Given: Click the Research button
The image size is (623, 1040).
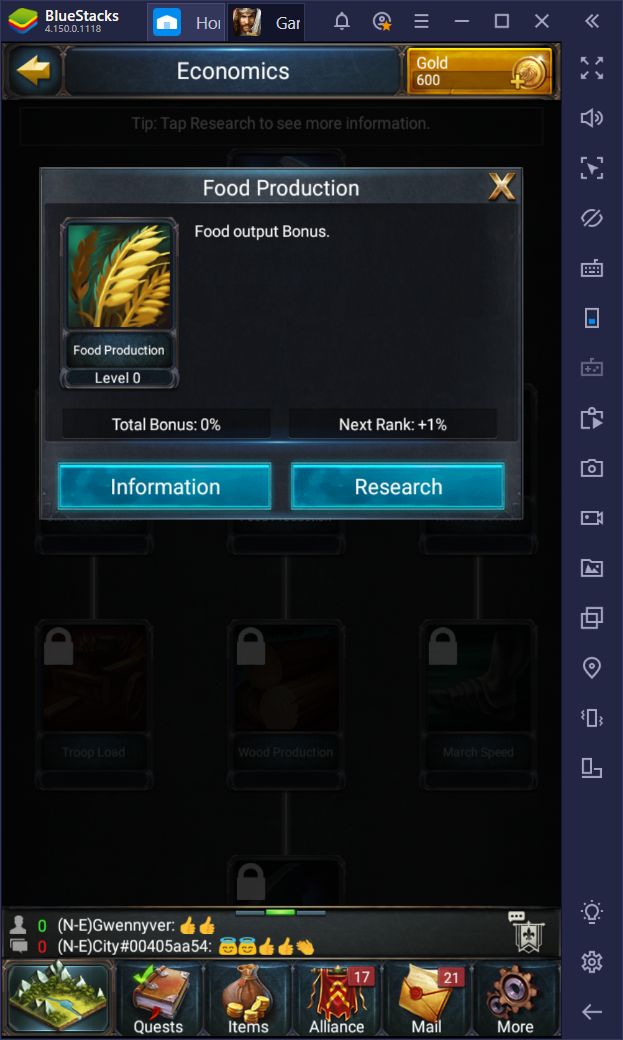Looking at the screenshot, I should (398, 486).
